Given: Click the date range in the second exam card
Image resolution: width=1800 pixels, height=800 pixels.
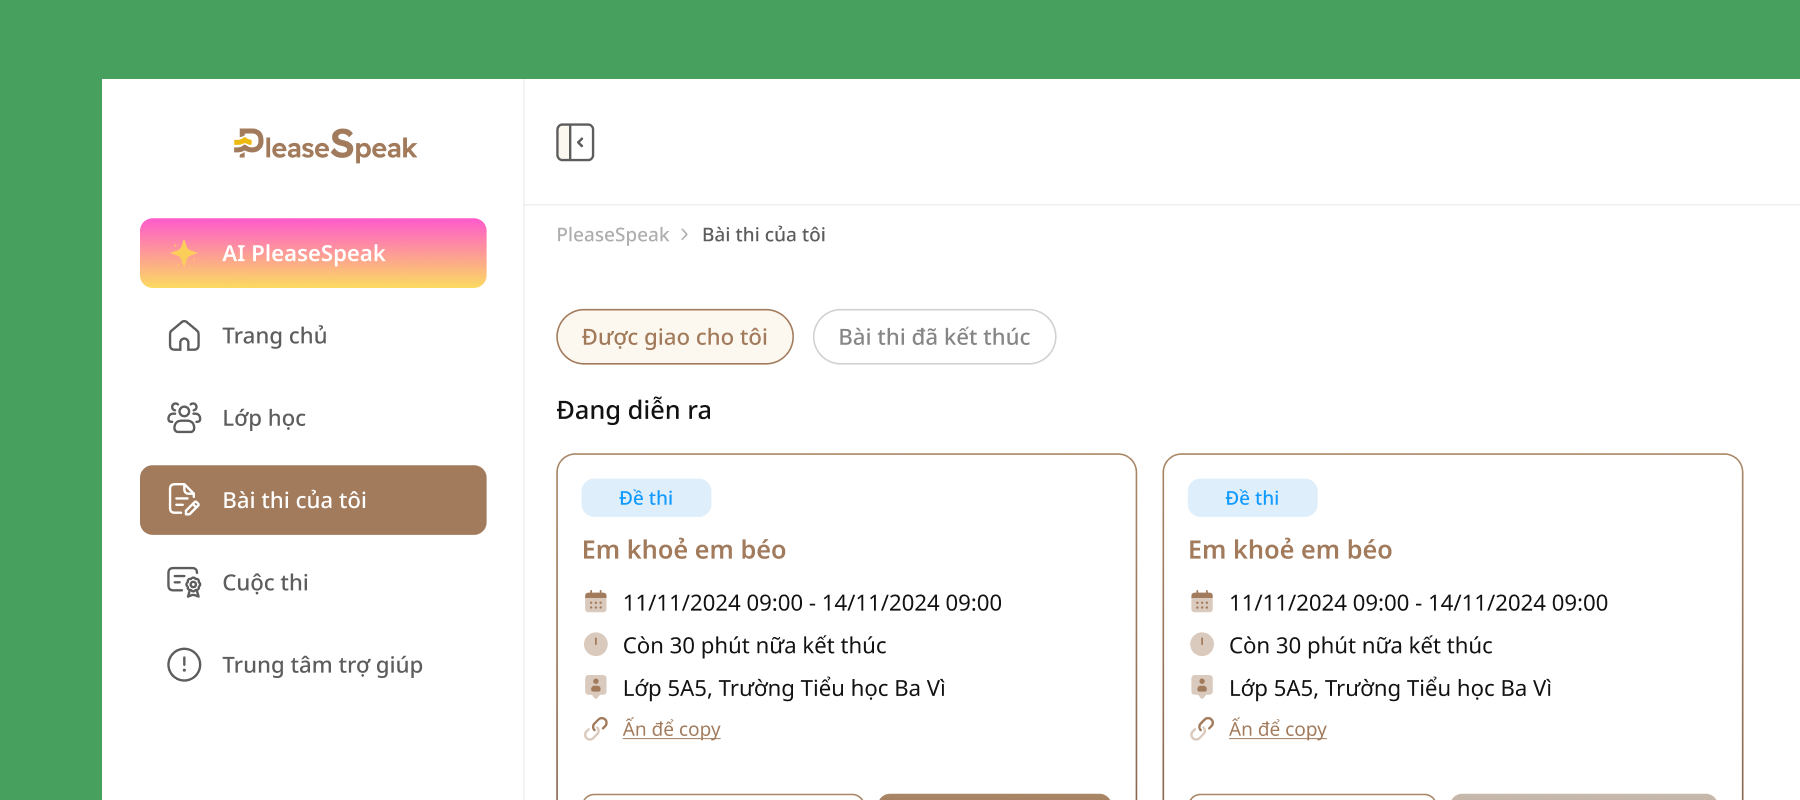Looking at the screenshot, I should coord(1418,603).
